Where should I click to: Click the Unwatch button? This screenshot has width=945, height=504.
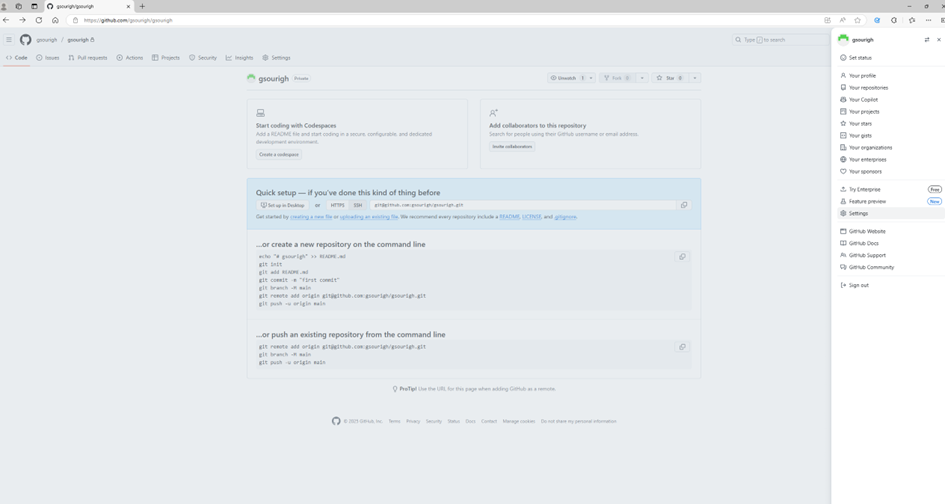[x=567, y=78]
